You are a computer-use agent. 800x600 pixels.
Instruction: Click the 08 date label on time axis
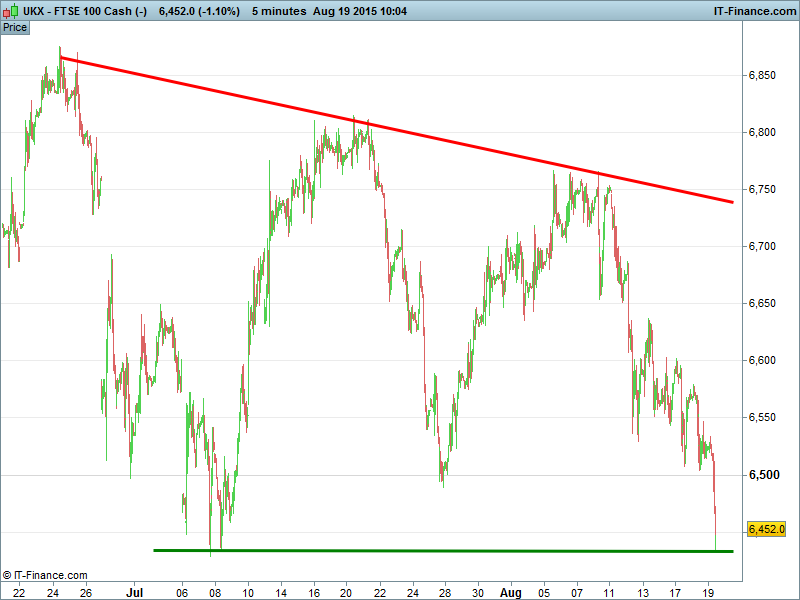point(215,593)
